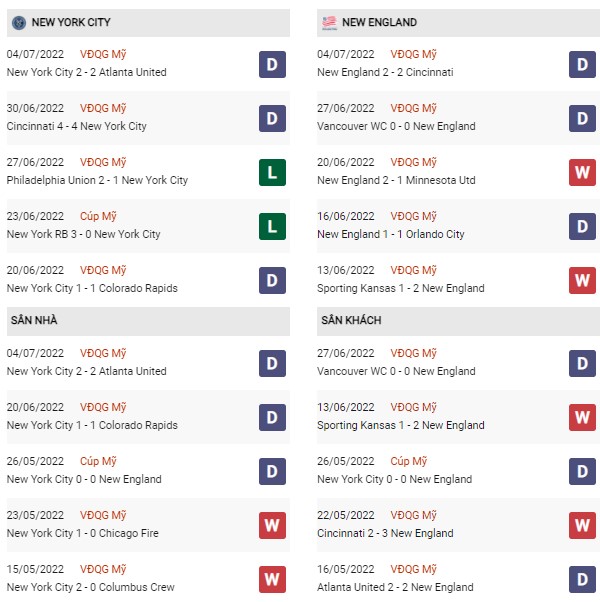The width and height of the screenshot is (600, 602).
Task: Click L badge for Philadelphia Union match
Action: coord(272,172)
